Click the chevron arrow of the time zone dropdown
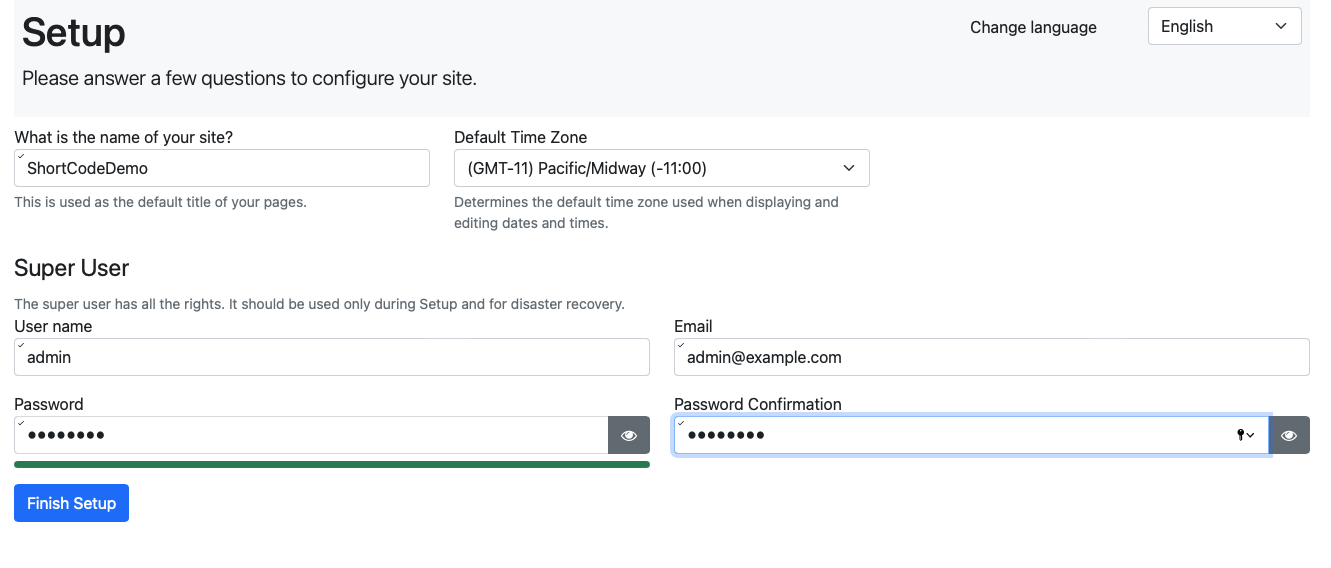Viewport: 1331px width, 568px height. click(x=849, y=168)
